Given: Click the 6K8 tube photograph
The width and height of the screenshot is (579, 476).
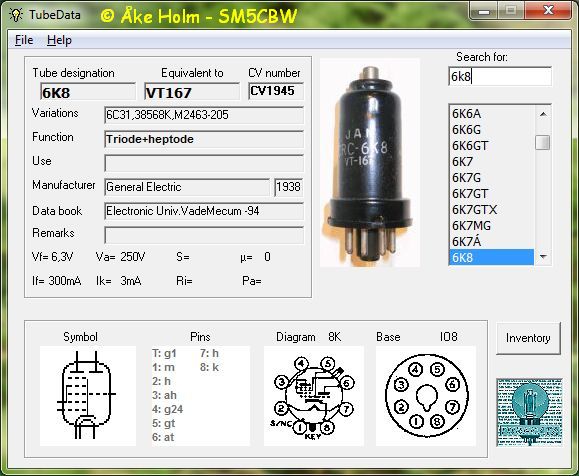Looking at the screenshot, I should [370, 162].
